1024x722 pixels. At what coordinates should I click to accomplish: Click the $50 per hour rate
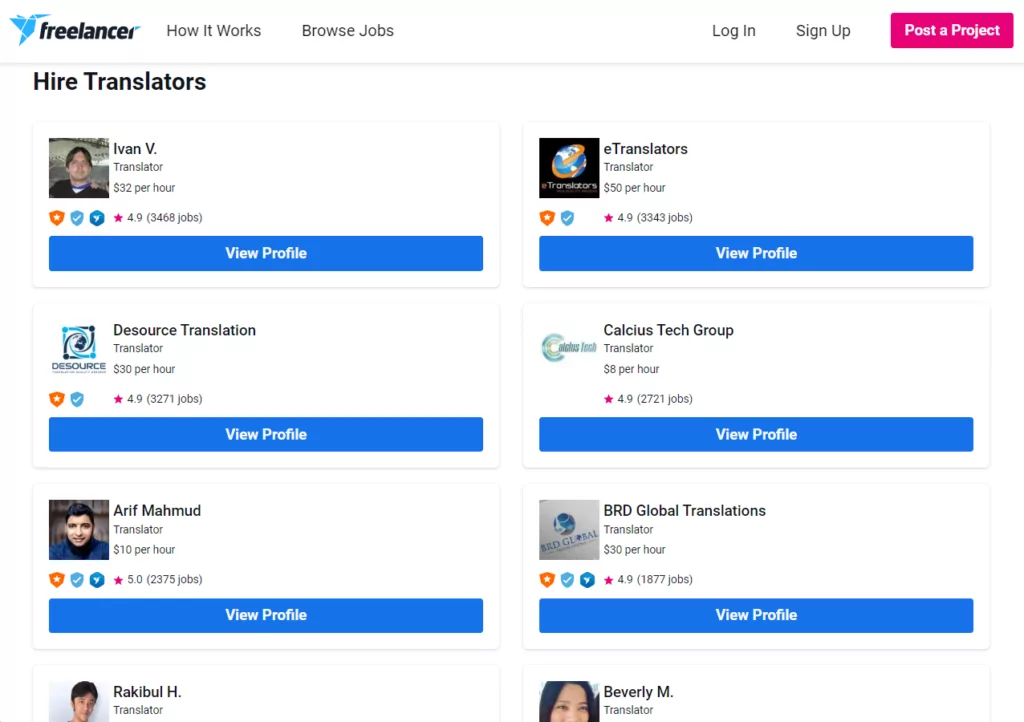pos(634,187)
